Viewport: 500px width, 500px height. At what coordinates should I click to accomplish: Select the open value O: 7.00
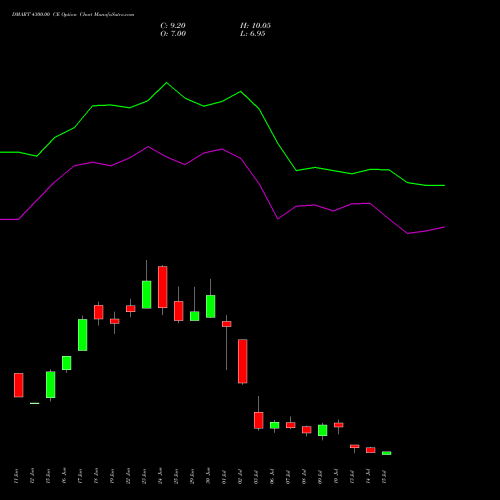(x=173, y=34)
